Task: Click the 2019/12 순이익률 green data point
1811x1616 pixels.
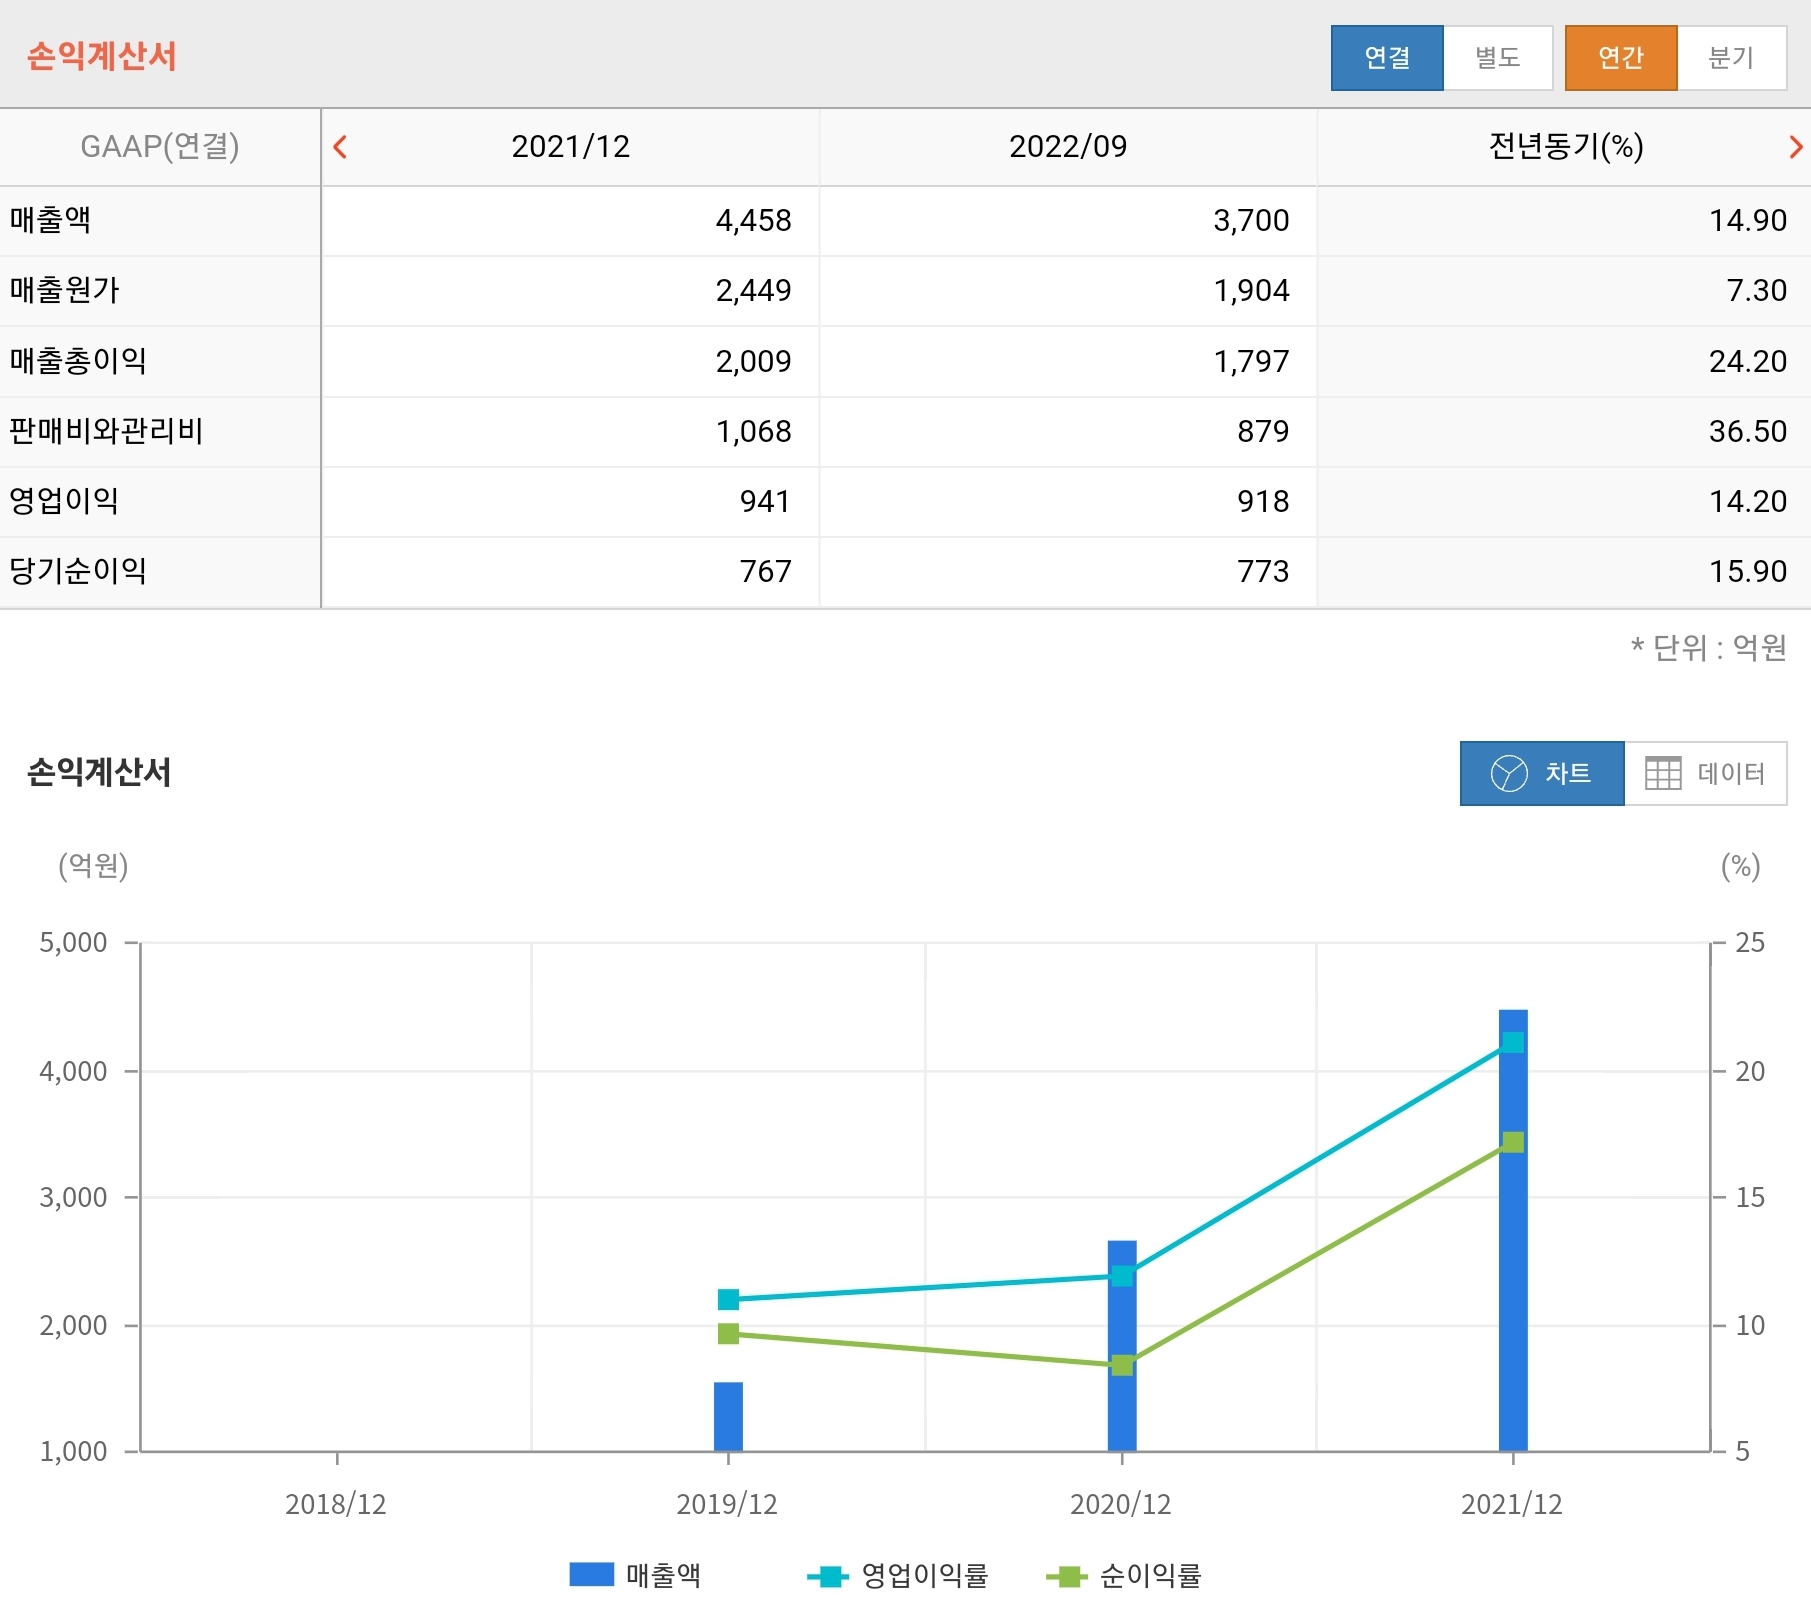Action: point(728,1334)
